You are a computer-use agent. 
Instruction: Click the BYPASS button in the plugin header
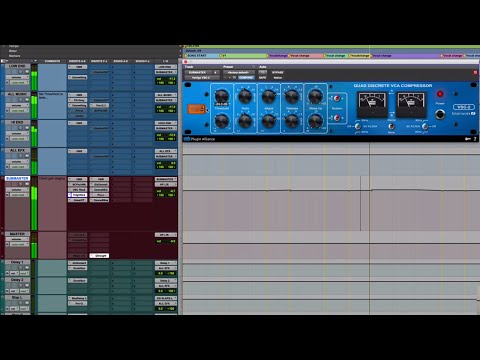click(277, 72)
